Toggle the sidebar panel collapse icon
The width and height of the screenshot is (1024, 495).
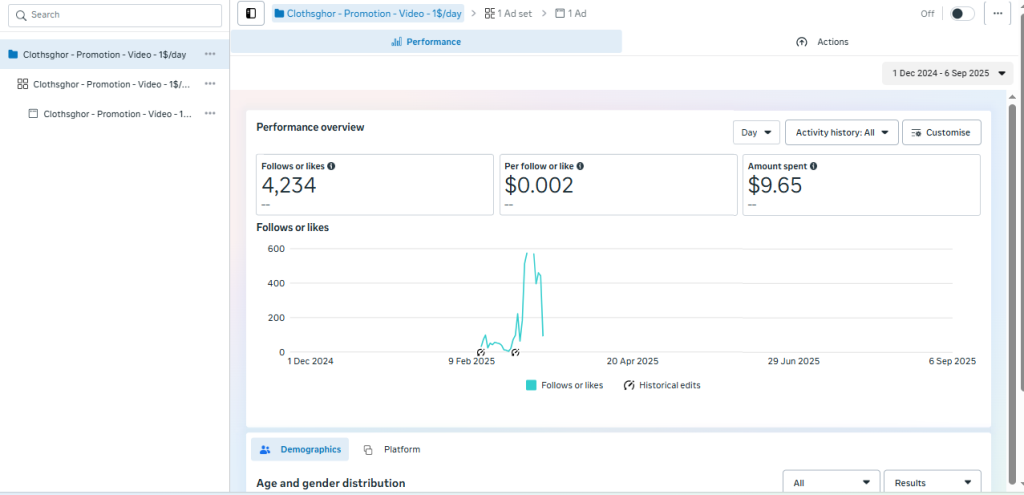250,13
